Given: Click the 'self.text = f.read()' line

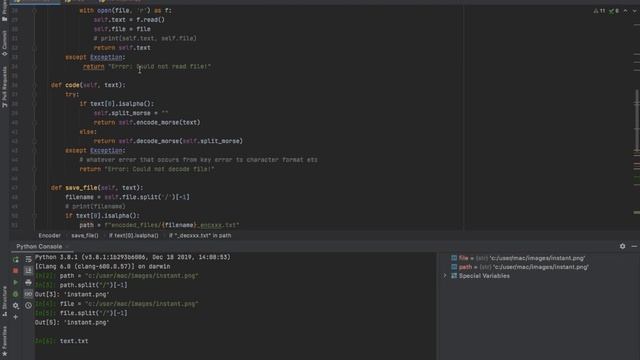Looking at the screenshot, I should tap(129, 20).
